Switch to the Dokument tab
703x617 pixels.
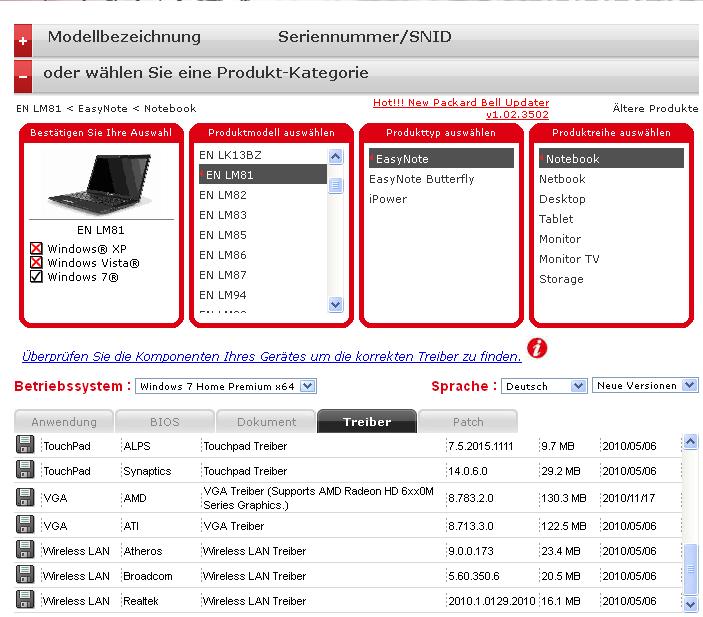266,421
